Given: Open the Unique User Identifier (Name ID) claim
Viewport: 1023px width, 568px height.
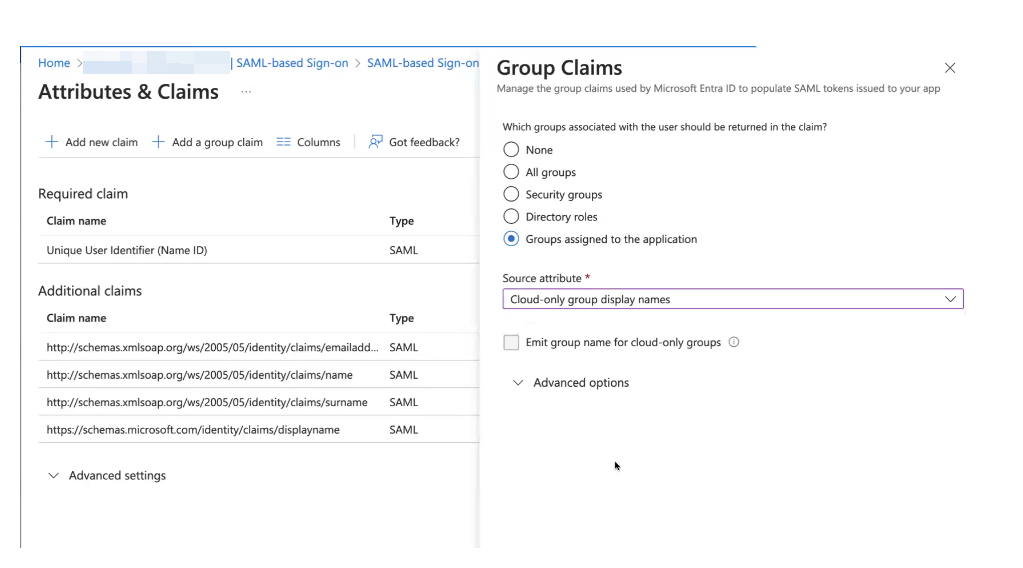Looking at the screenshot, I should [x=127, y=250].
